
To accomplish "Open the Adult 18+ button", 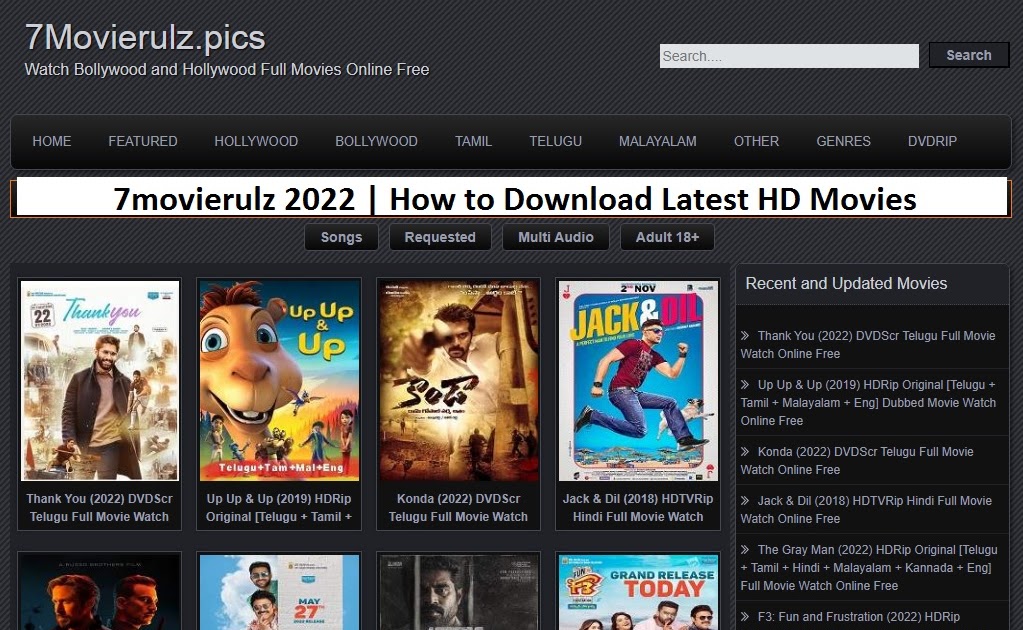I will pos(667,237).
